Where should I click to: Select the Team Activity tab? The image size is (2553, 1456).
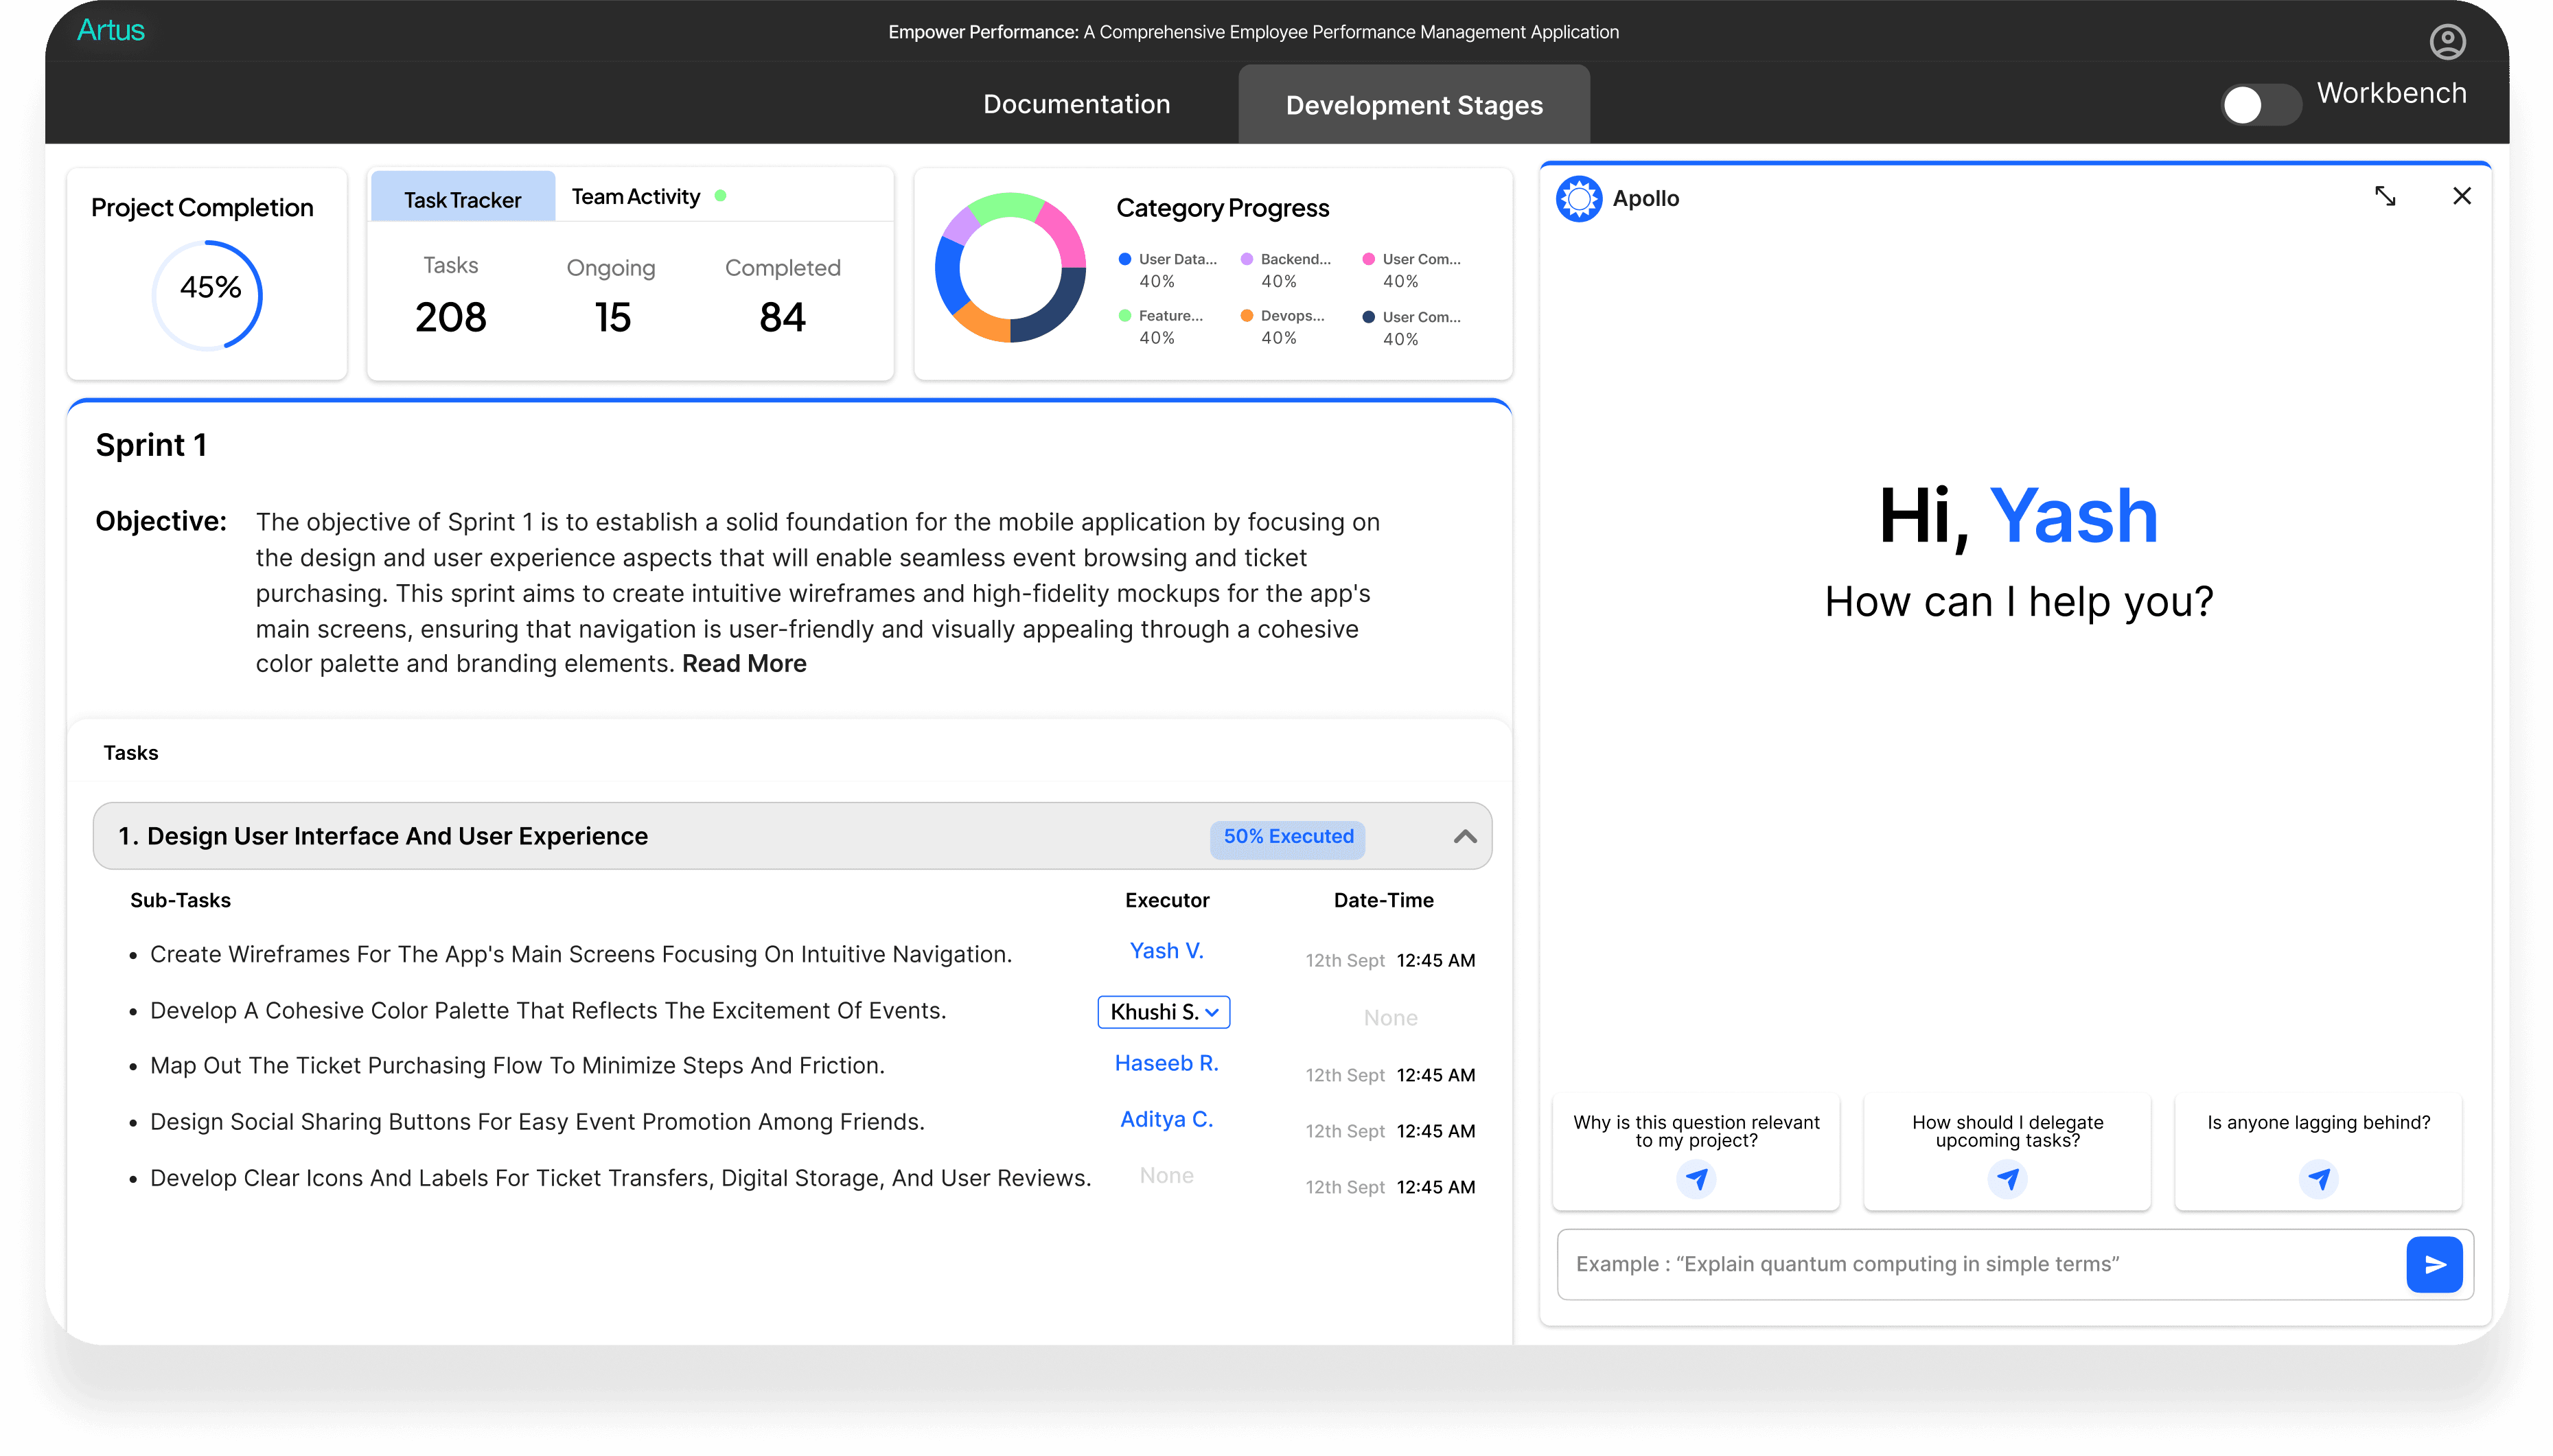coord(636,197)
